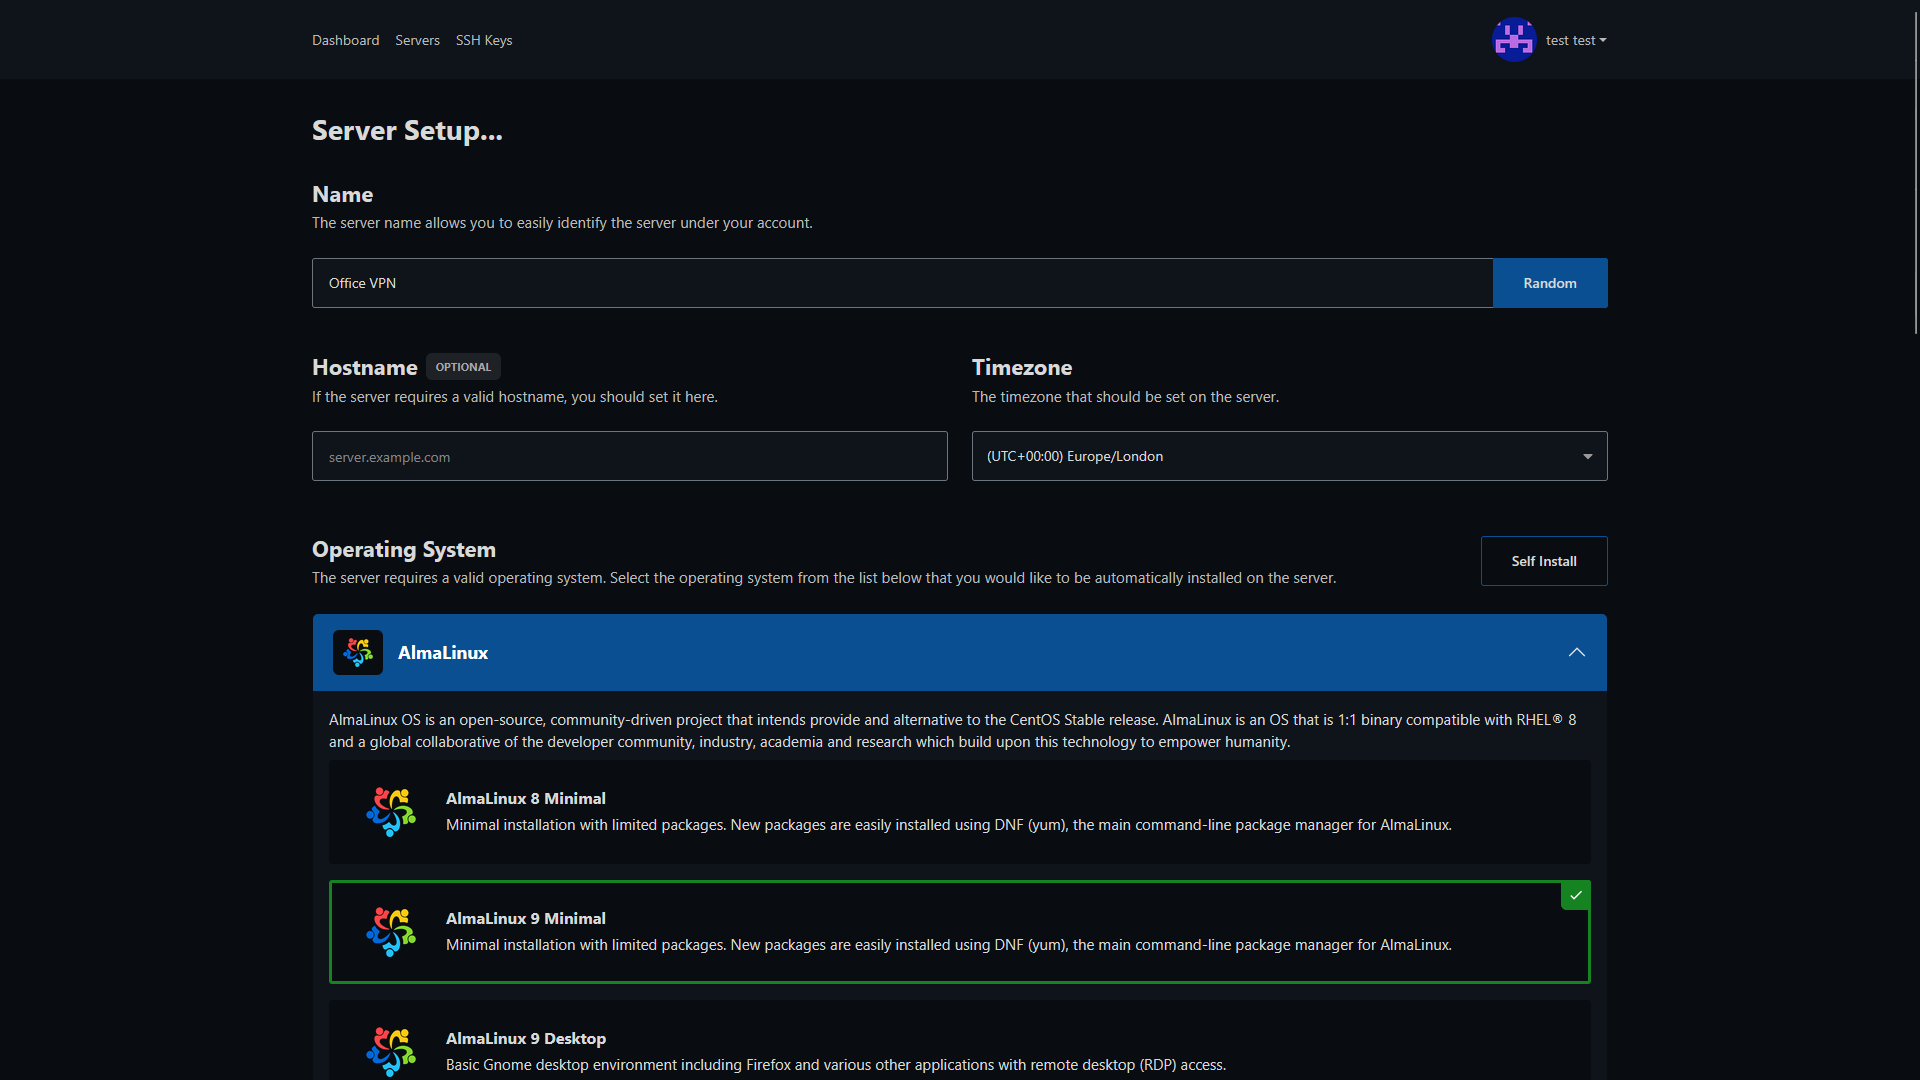Choose AlmaLinux 9 Desktop option

pyautogui.click(x=960, y=1040)
